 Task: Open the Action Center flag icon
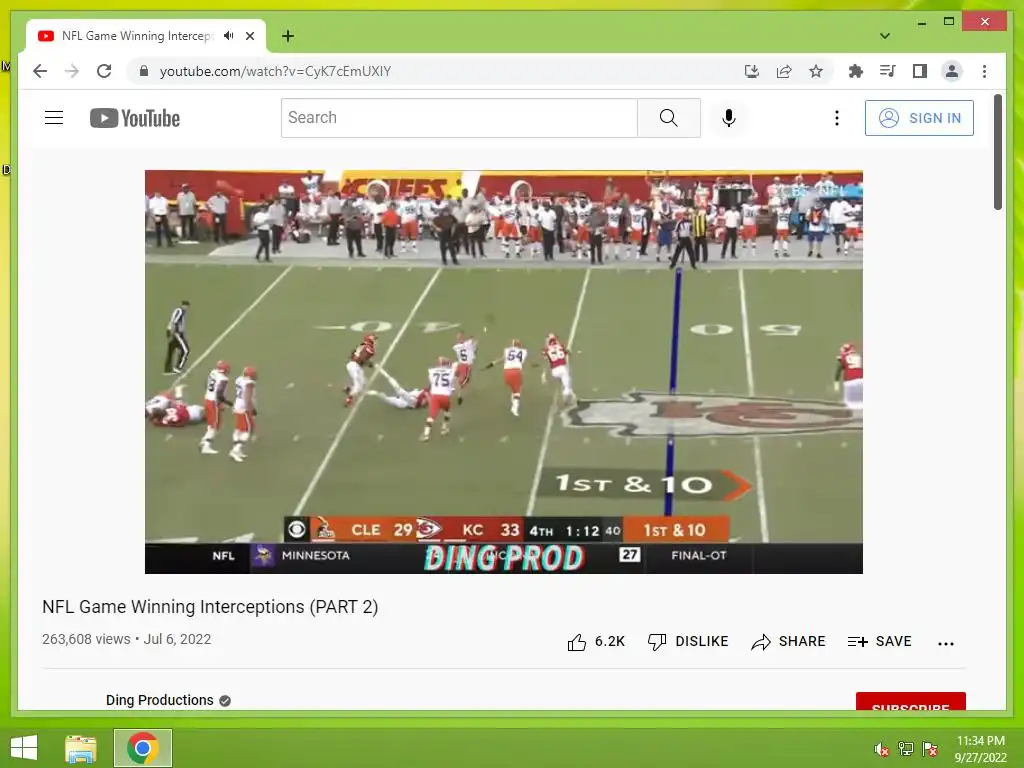click(x=930, y=749)
